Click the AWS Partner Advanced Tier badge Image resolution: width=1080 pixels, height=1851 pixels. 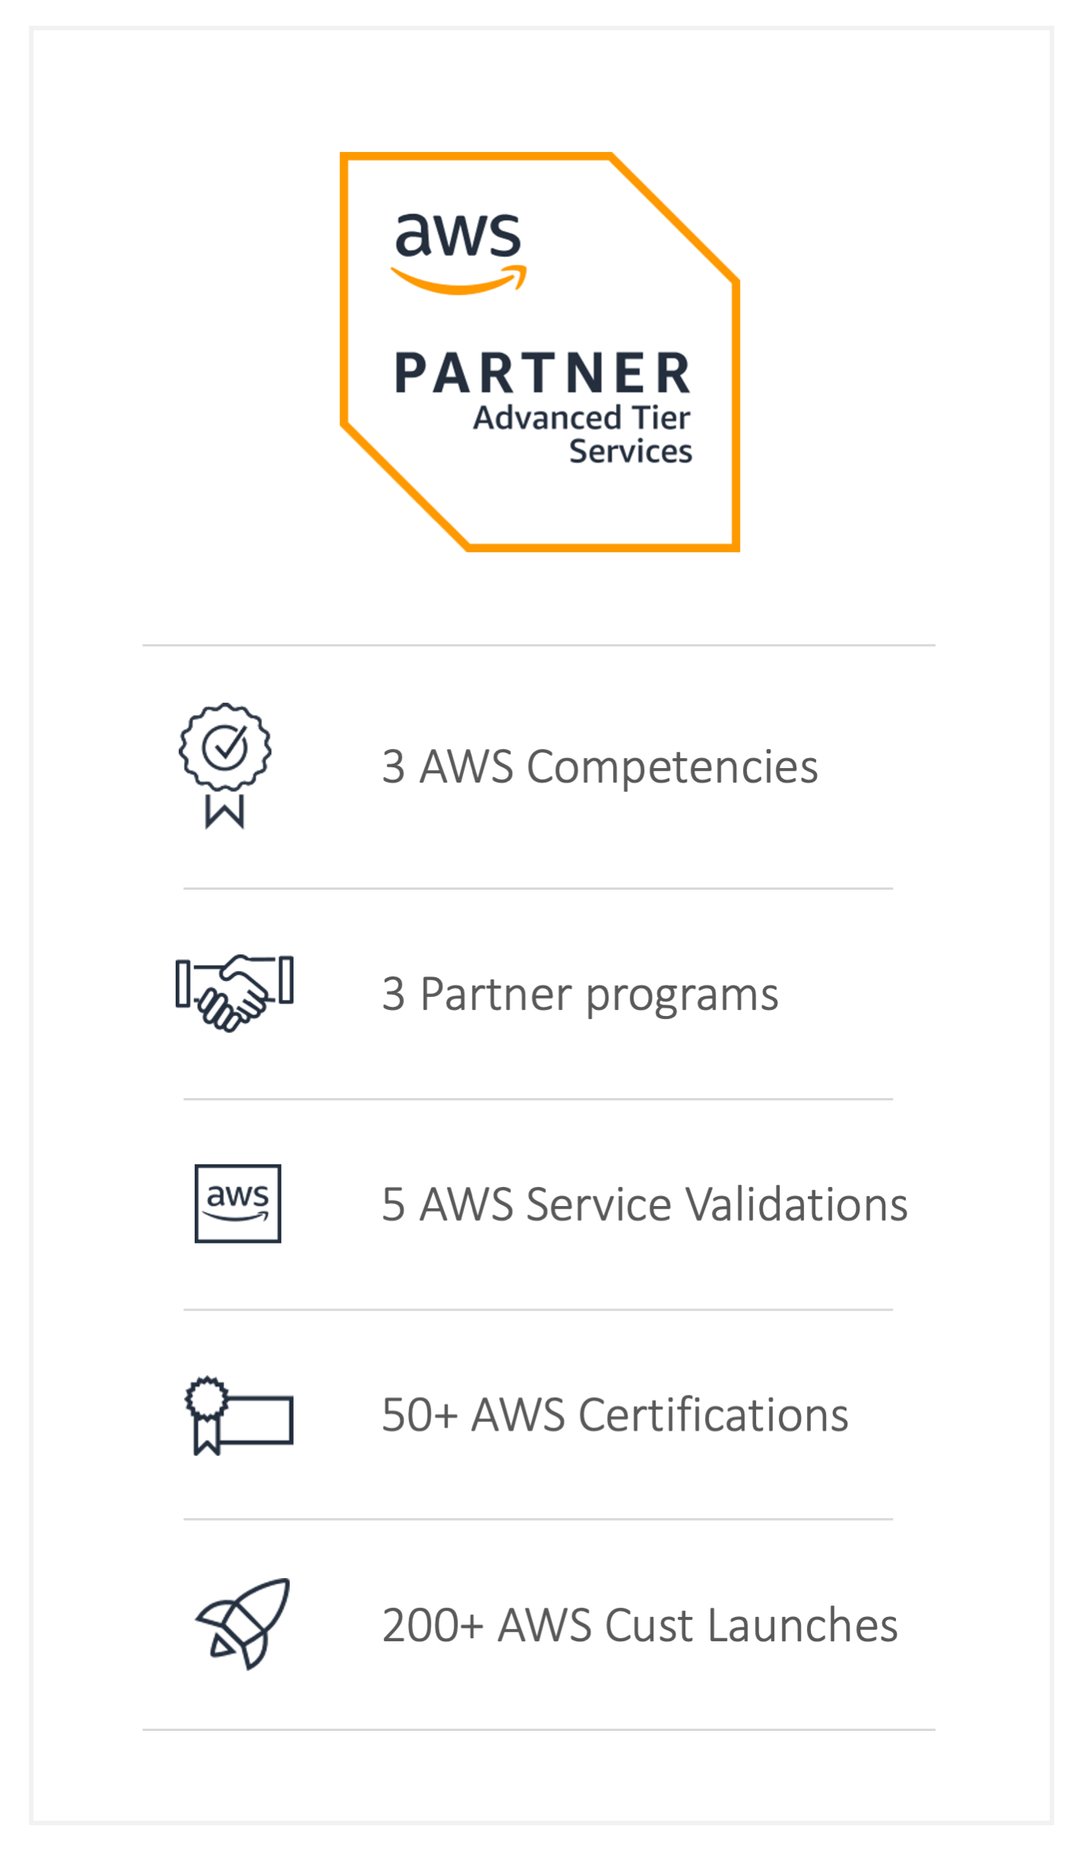(540, 352)
